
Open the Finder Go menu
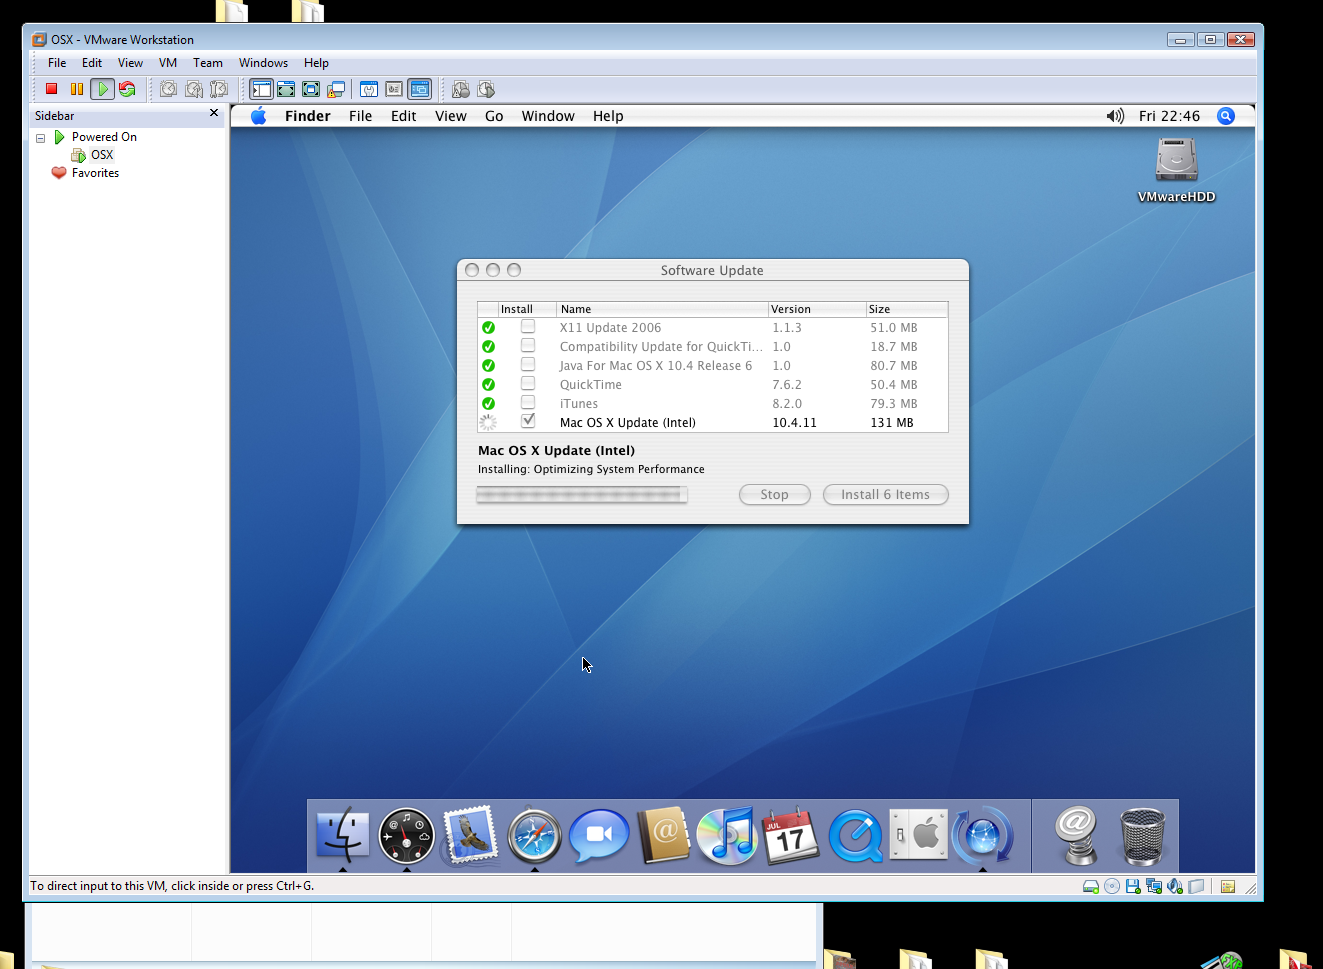(494, 116)
